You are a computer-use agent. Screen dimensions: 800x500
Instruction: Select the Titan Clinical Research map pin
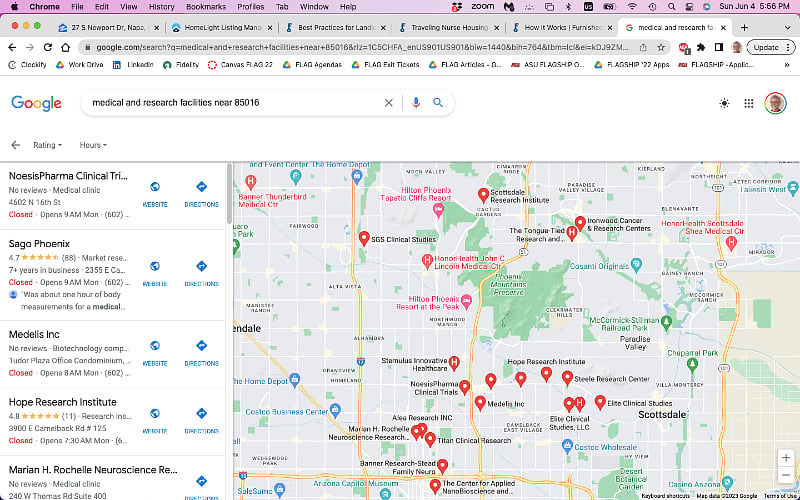pyautogui.click(x=430, y=439)
